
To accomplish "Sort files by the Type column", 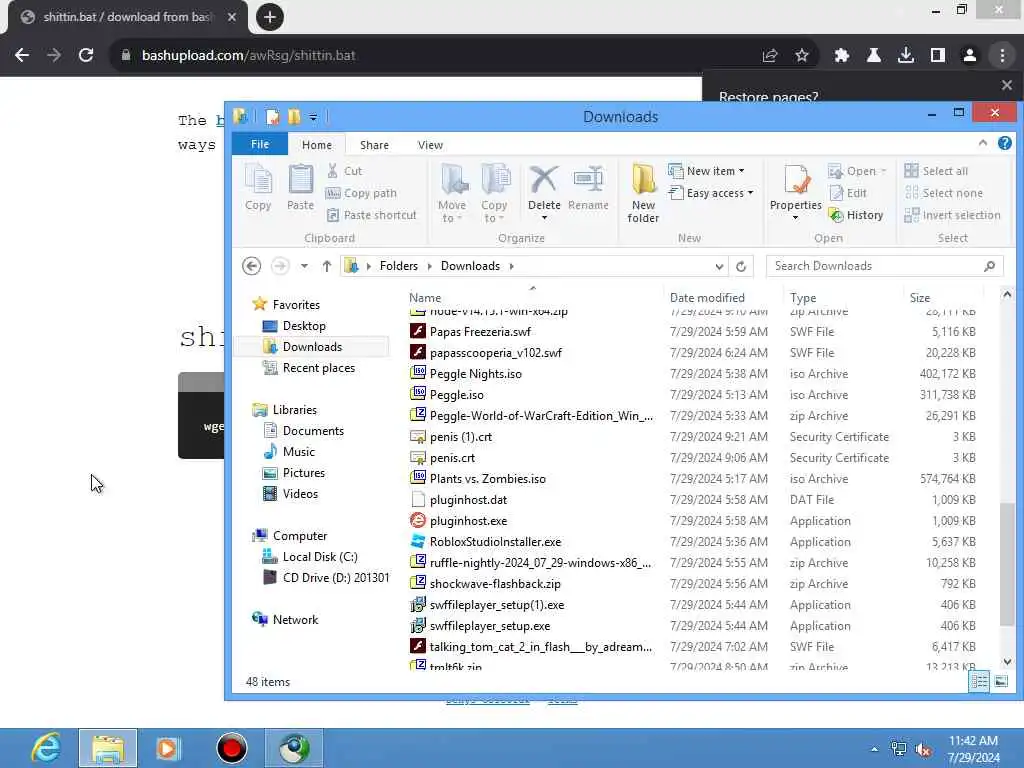I will click(803, 298).
